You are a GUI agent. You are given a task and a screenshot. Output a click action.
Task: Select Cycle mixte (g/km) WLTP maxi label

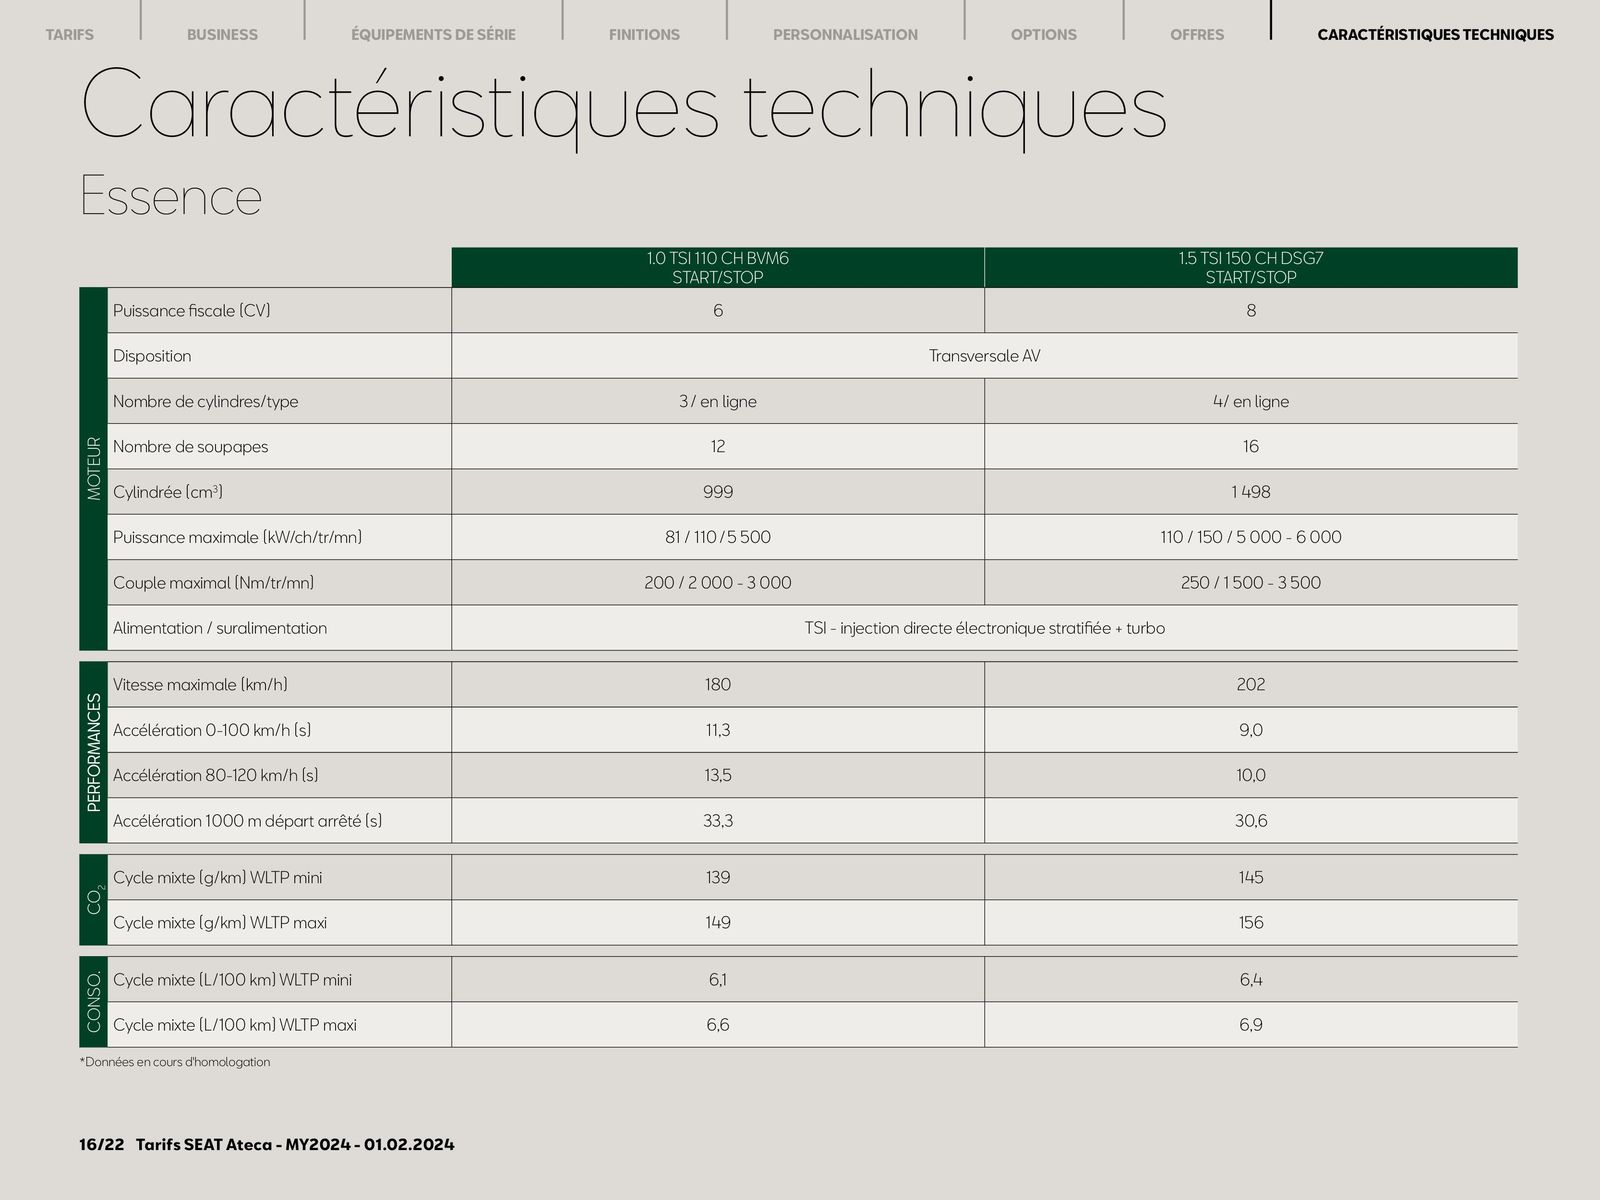[x=220, y=923]
